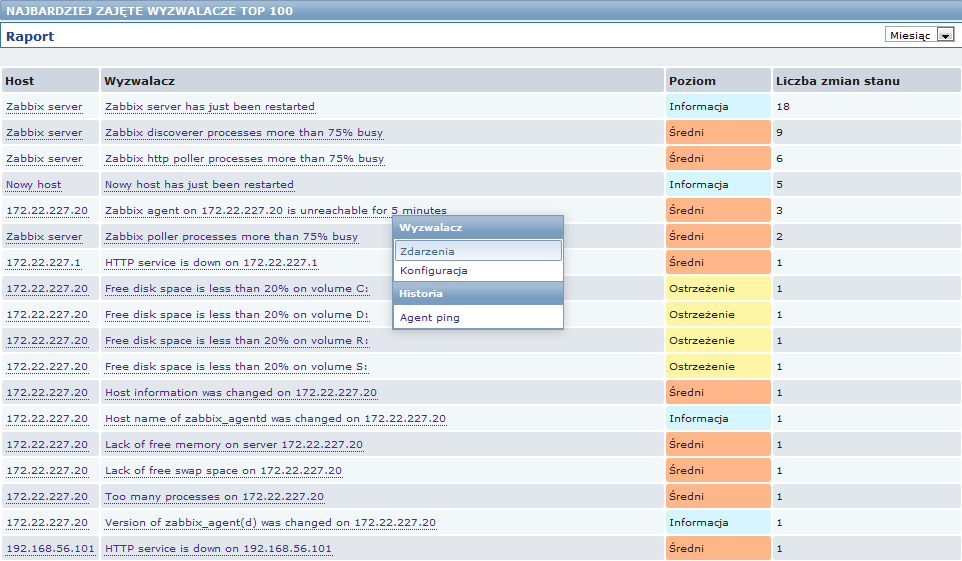Open host 172.22.227.20 in Version changed row
Screen dimensions: 962x561
pos(47,522)
